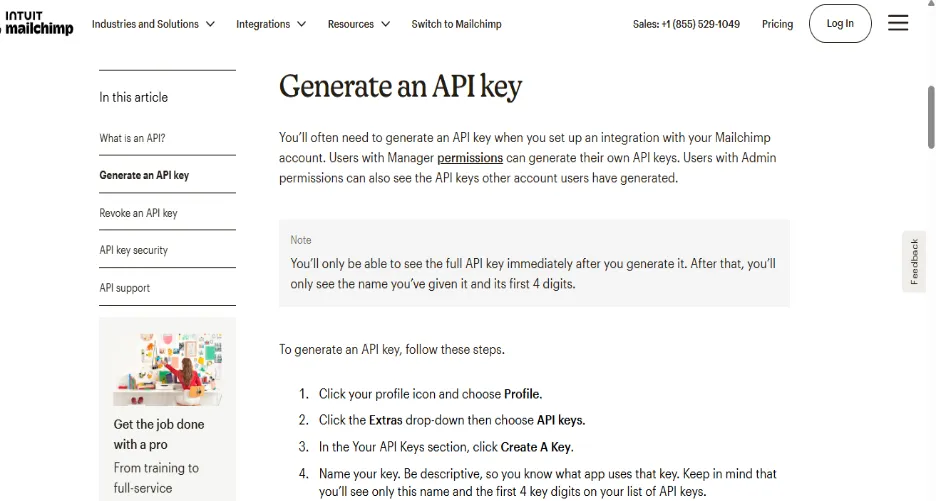
Task: Go to Revoke an API key section
Action: pos(138,213)
